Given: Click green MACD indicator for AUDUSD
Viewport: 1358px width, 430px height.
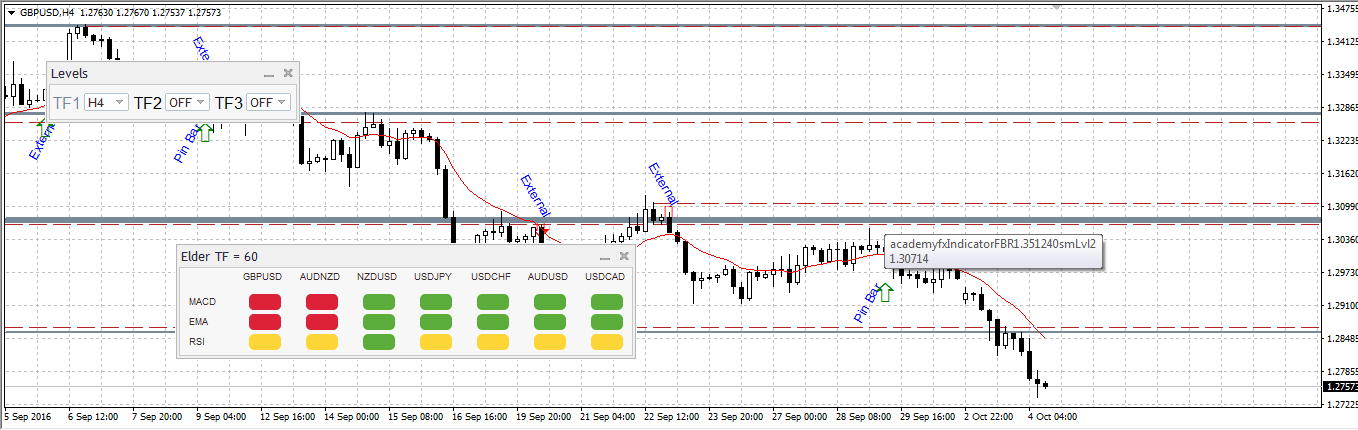Looking at the screenshot, I should [x=549, y=301].
